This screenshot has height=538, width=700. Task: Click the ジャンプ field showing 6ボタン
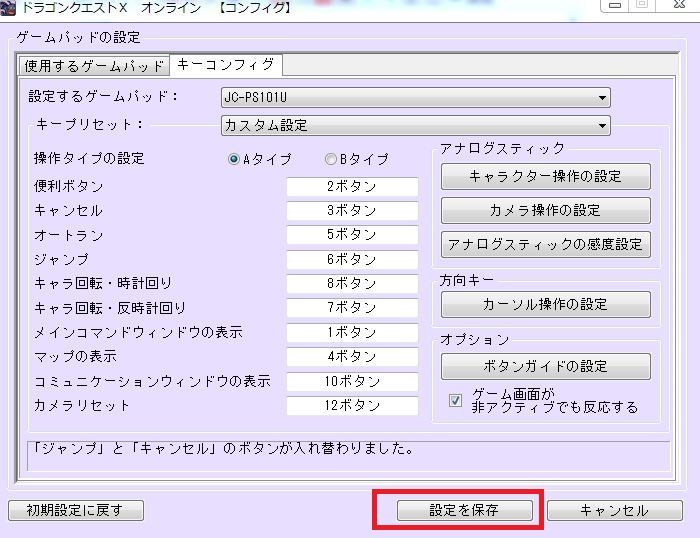point(352,259)
